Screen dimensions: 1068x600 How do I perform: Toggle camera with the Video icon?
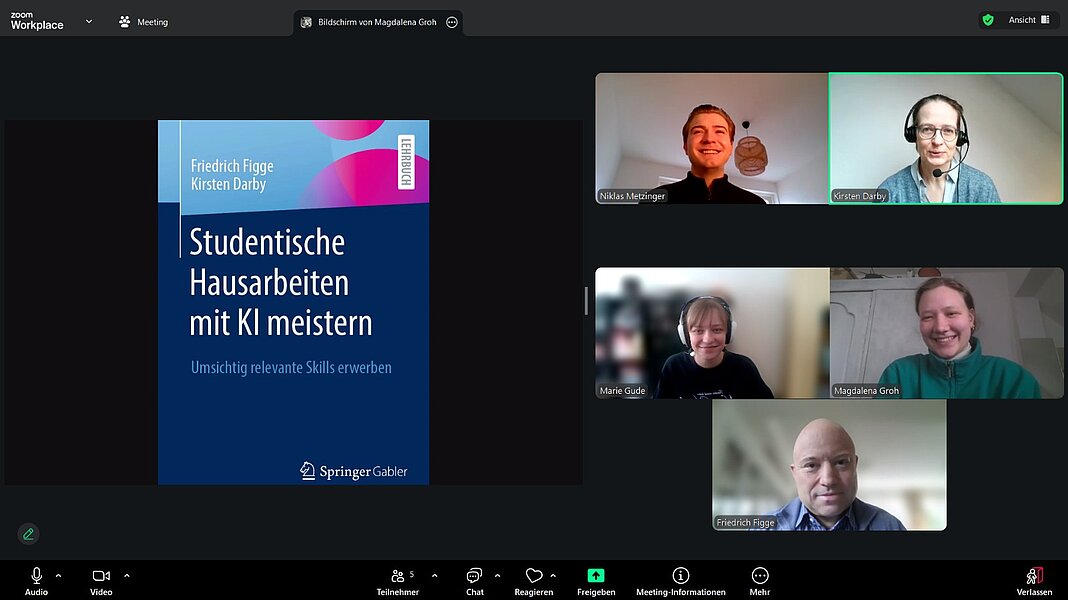(x=101, y=576)
